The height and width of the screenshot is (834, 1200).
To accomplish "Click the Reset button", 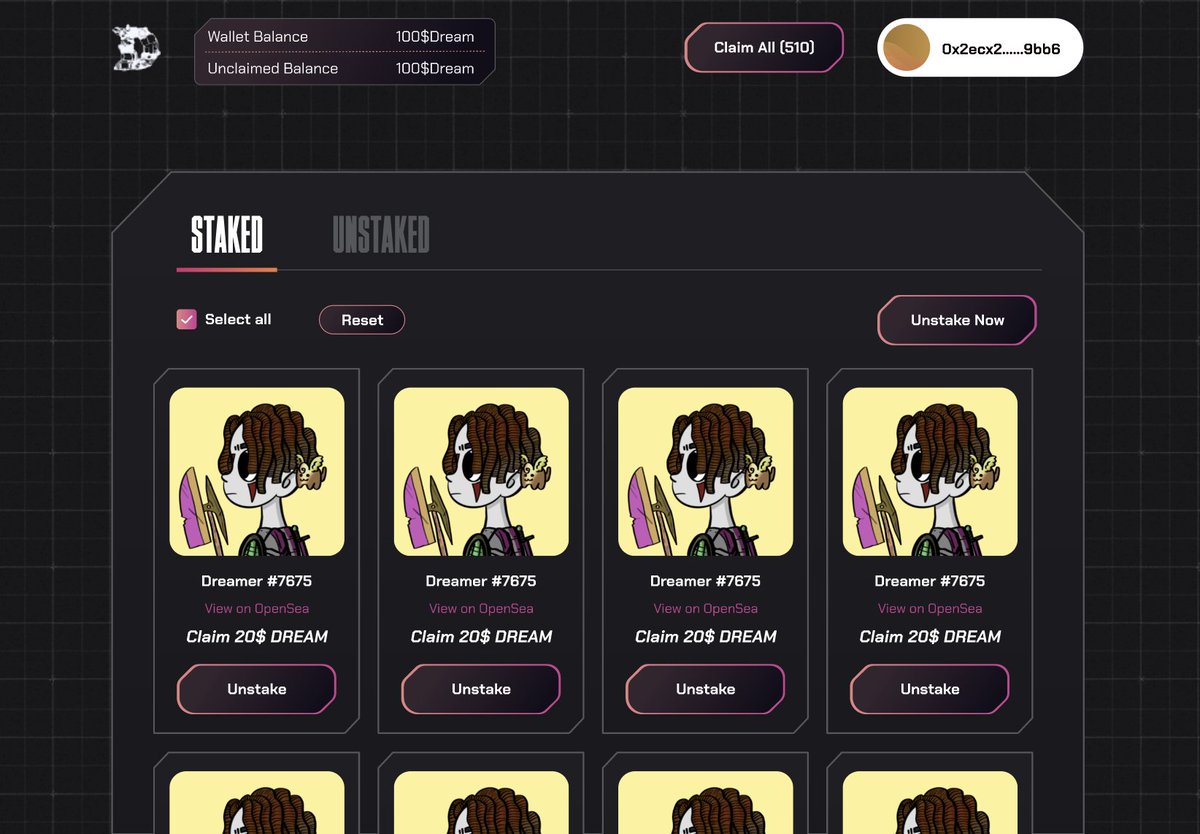I will point(362,320).
